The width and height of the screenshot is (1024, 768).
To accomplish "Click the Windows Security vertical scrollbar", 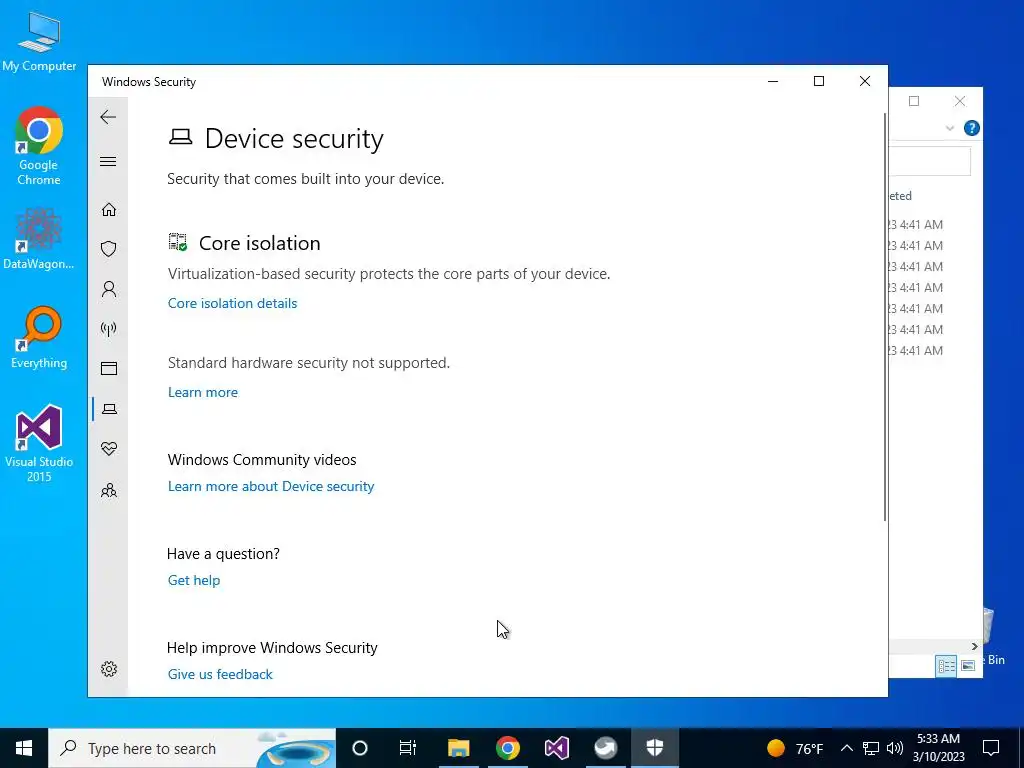I will click(885, 317).
